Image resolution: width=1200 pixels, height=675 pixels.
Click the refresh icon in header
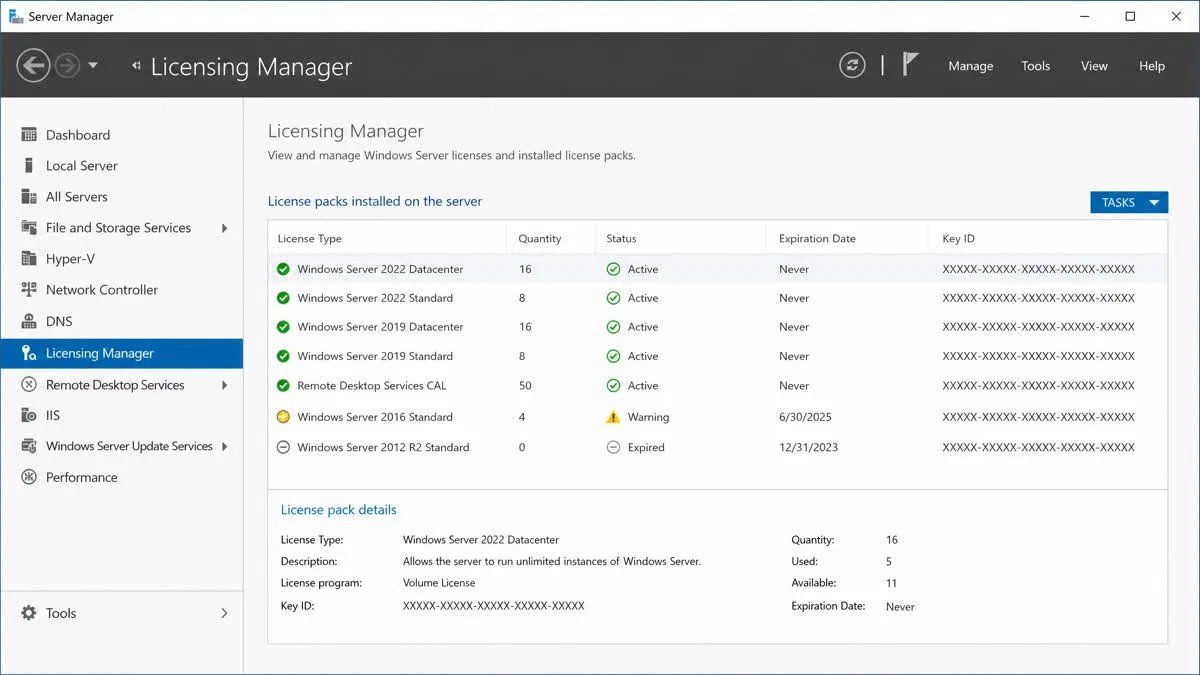[852, 66]
